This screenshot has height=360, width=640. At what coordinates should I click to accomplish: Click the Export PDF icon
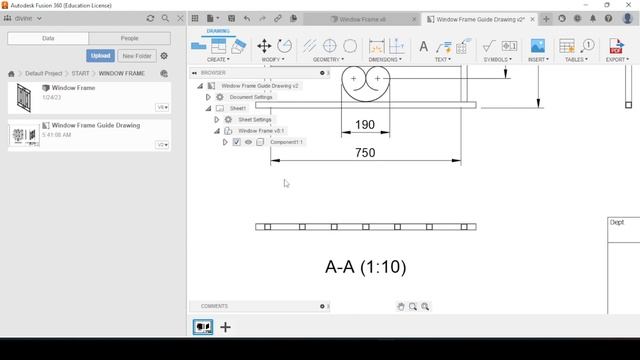coord(616,46)
